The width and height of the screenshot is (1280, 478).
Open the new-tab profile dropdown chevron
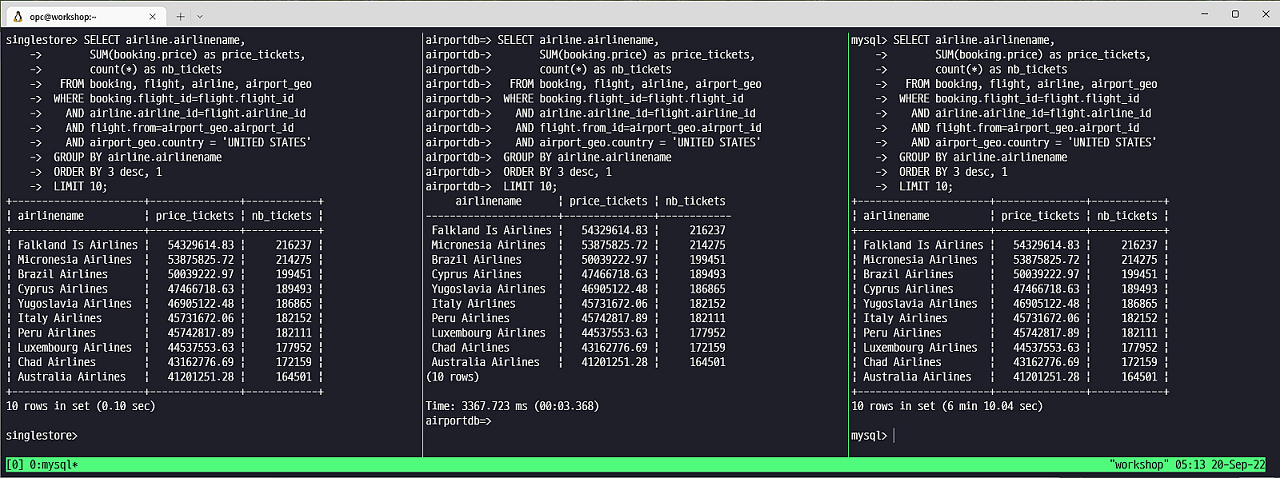200,16
